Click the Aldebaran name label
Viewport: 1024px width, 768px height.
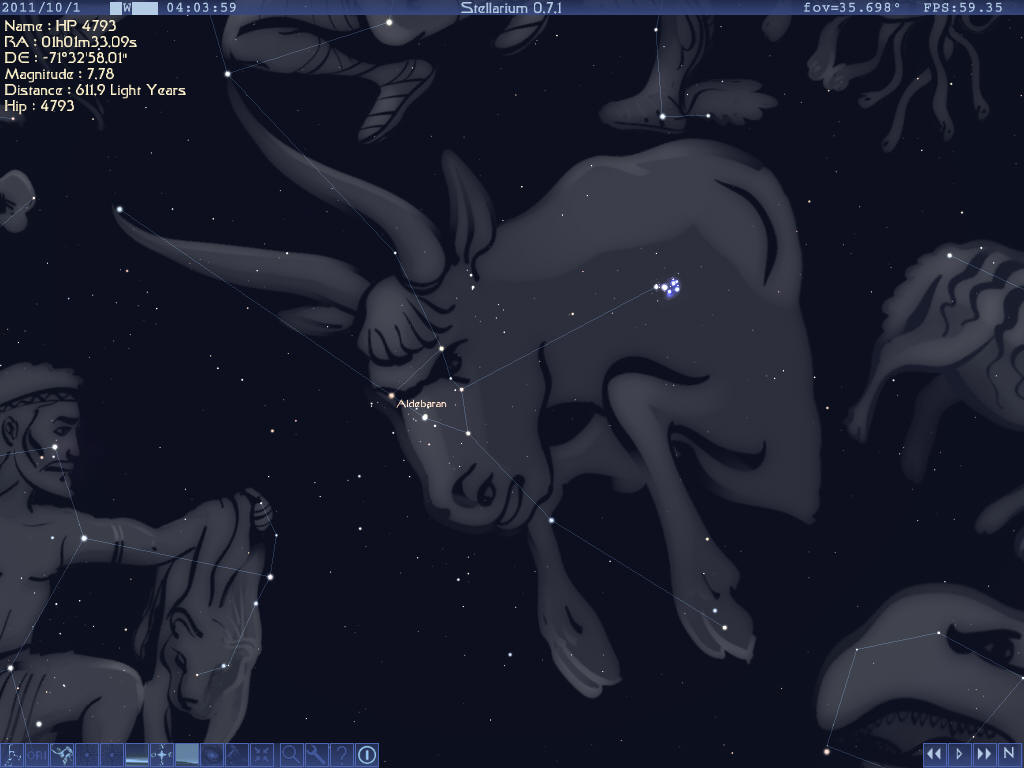[422, 404]
